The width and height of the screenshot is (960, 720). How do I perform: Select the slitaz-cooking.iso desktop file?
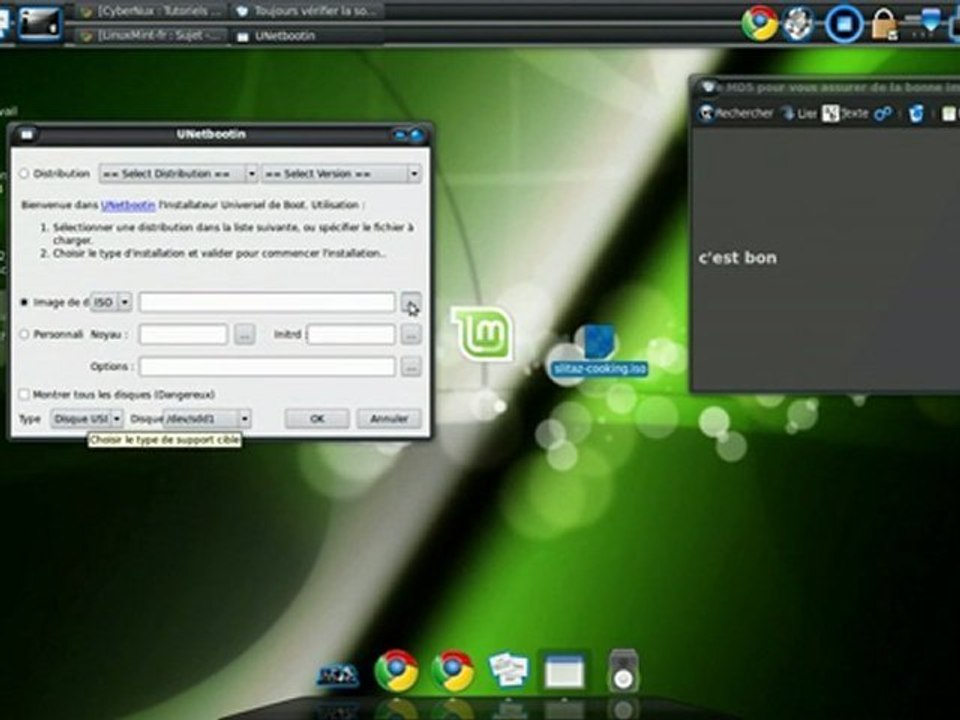pos(598,353)
